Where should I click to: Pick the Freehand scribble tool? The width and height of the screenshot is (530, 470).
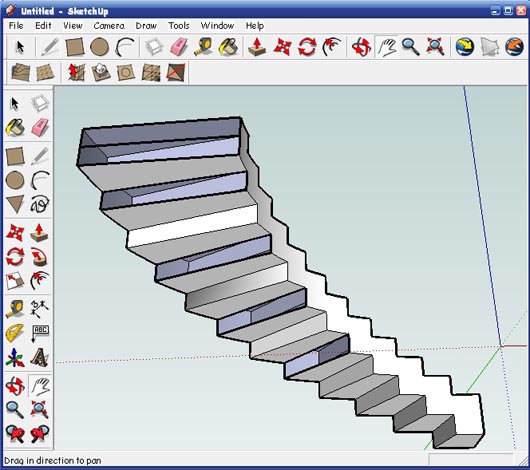40,204
